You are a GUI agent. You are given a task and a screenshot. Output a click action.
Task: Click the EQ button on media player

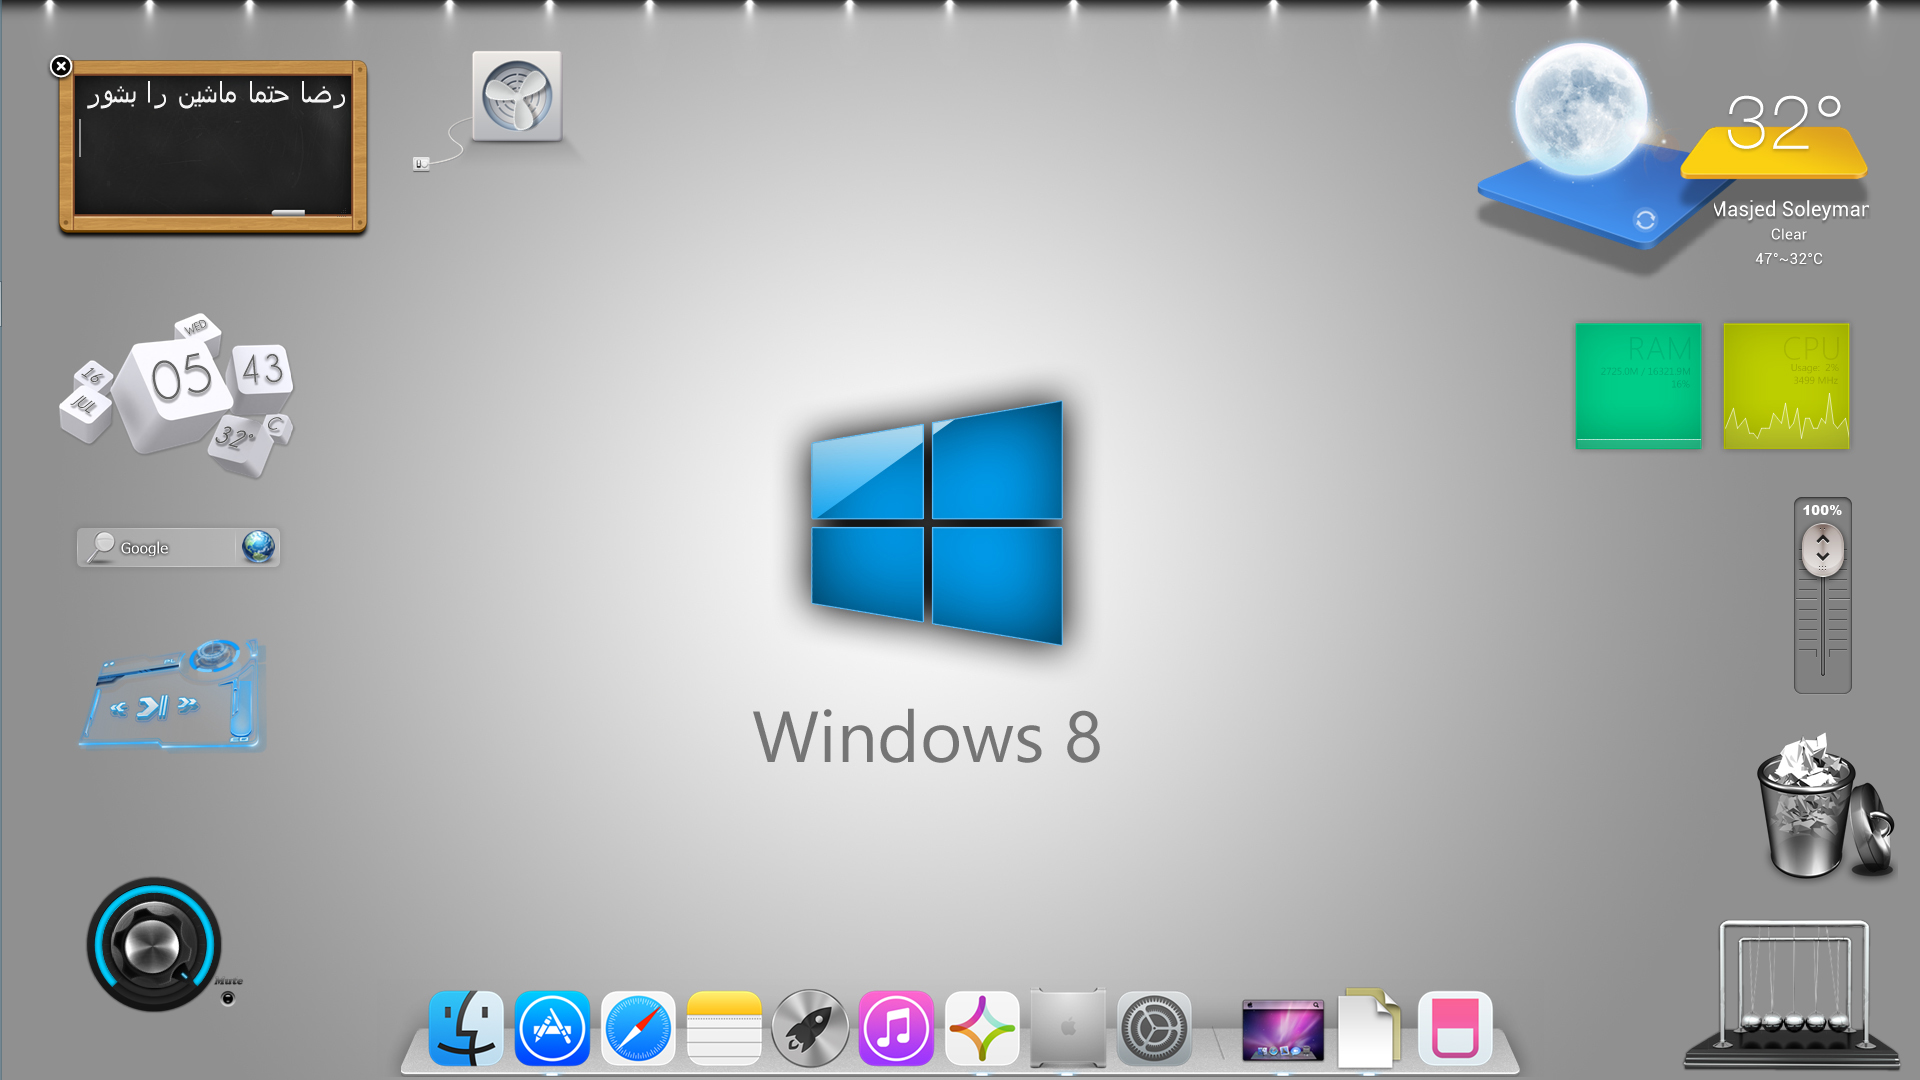238,739
